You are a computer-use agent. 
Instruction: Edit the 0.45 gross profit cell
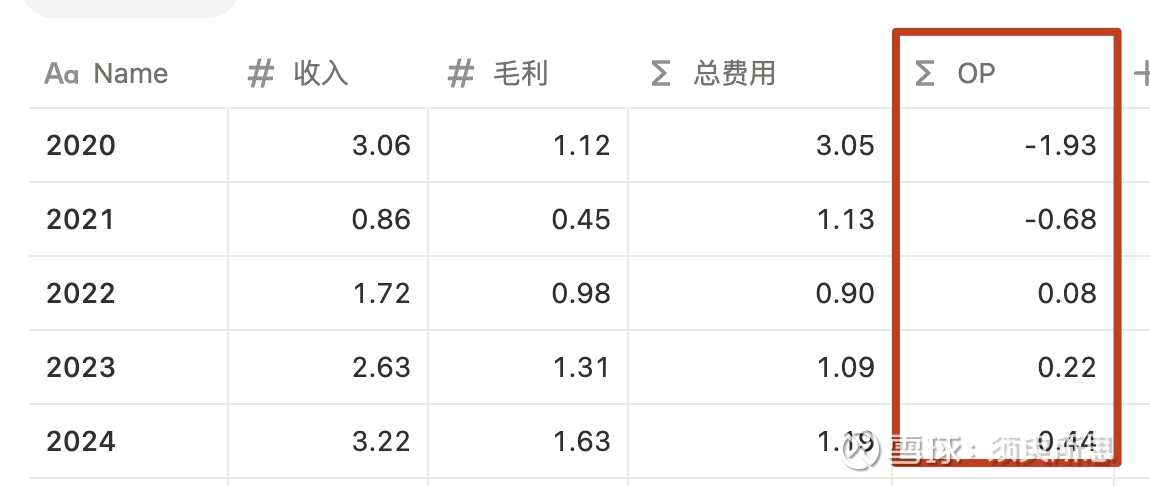click(x=528, y=219)
